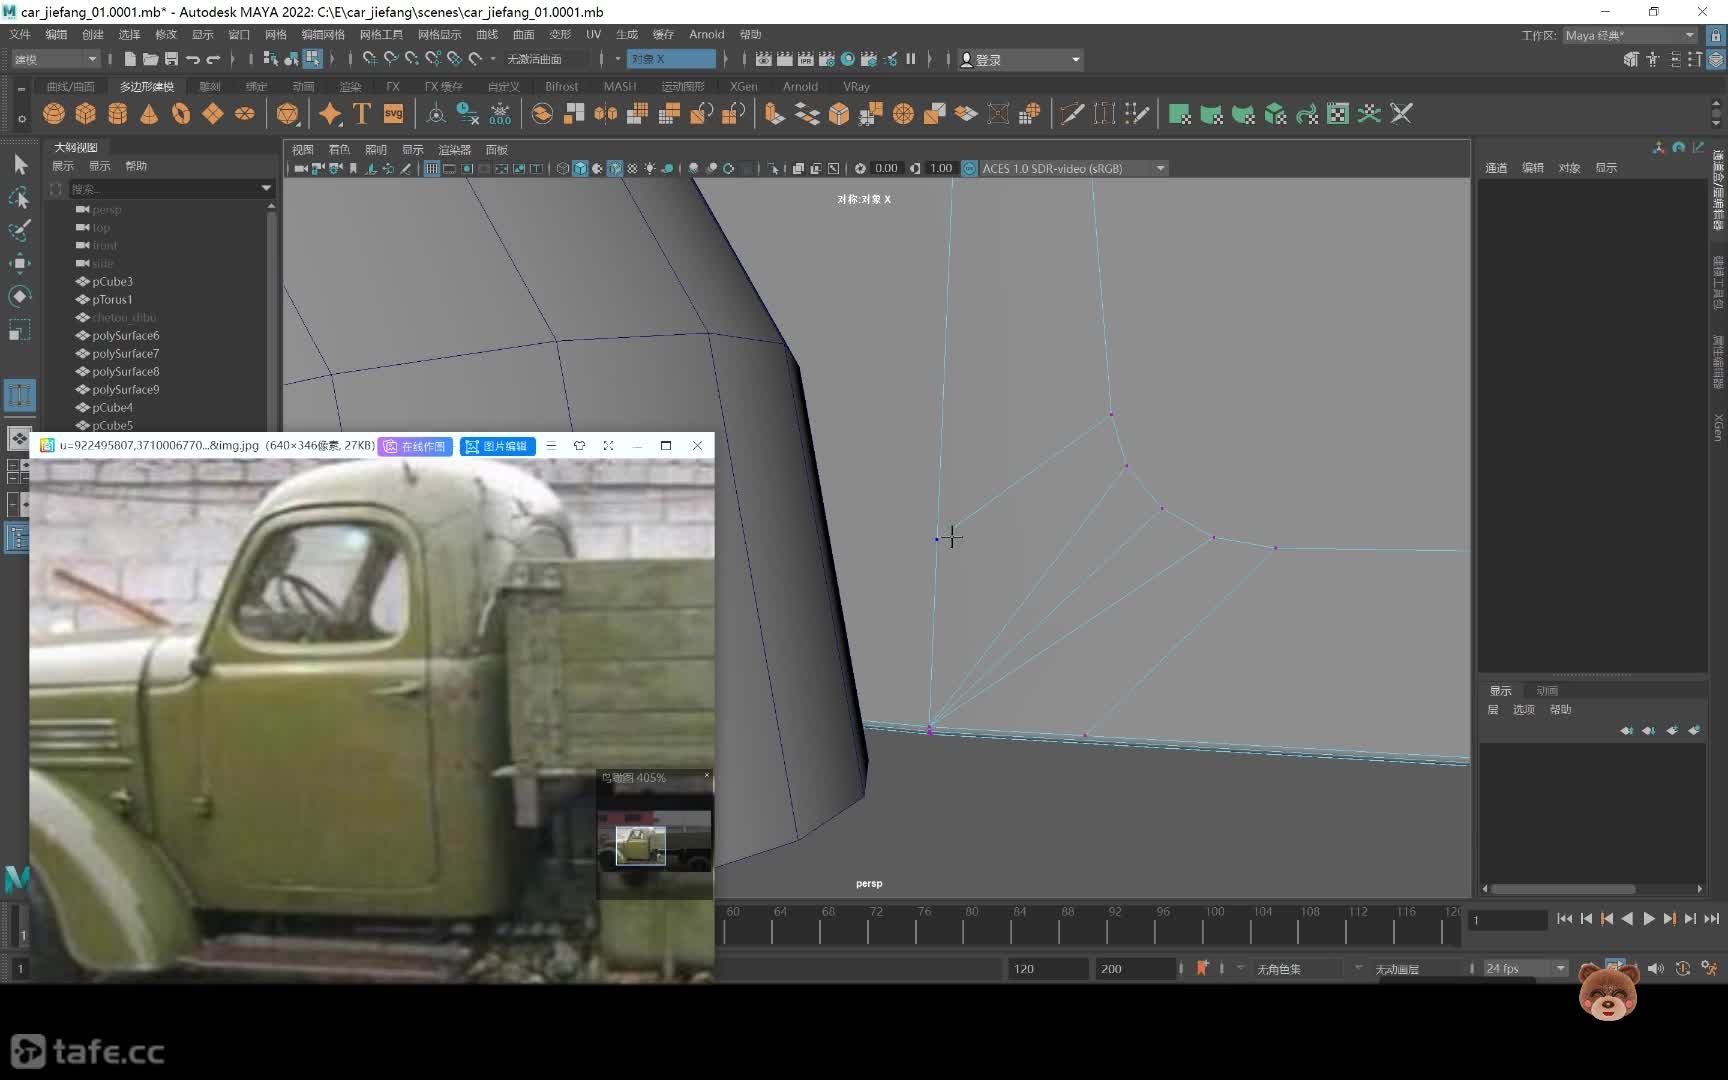The width and height of the screenshot is (1728, 1080).
Task: Click play backwards button
Action: tap(1628, 918)
